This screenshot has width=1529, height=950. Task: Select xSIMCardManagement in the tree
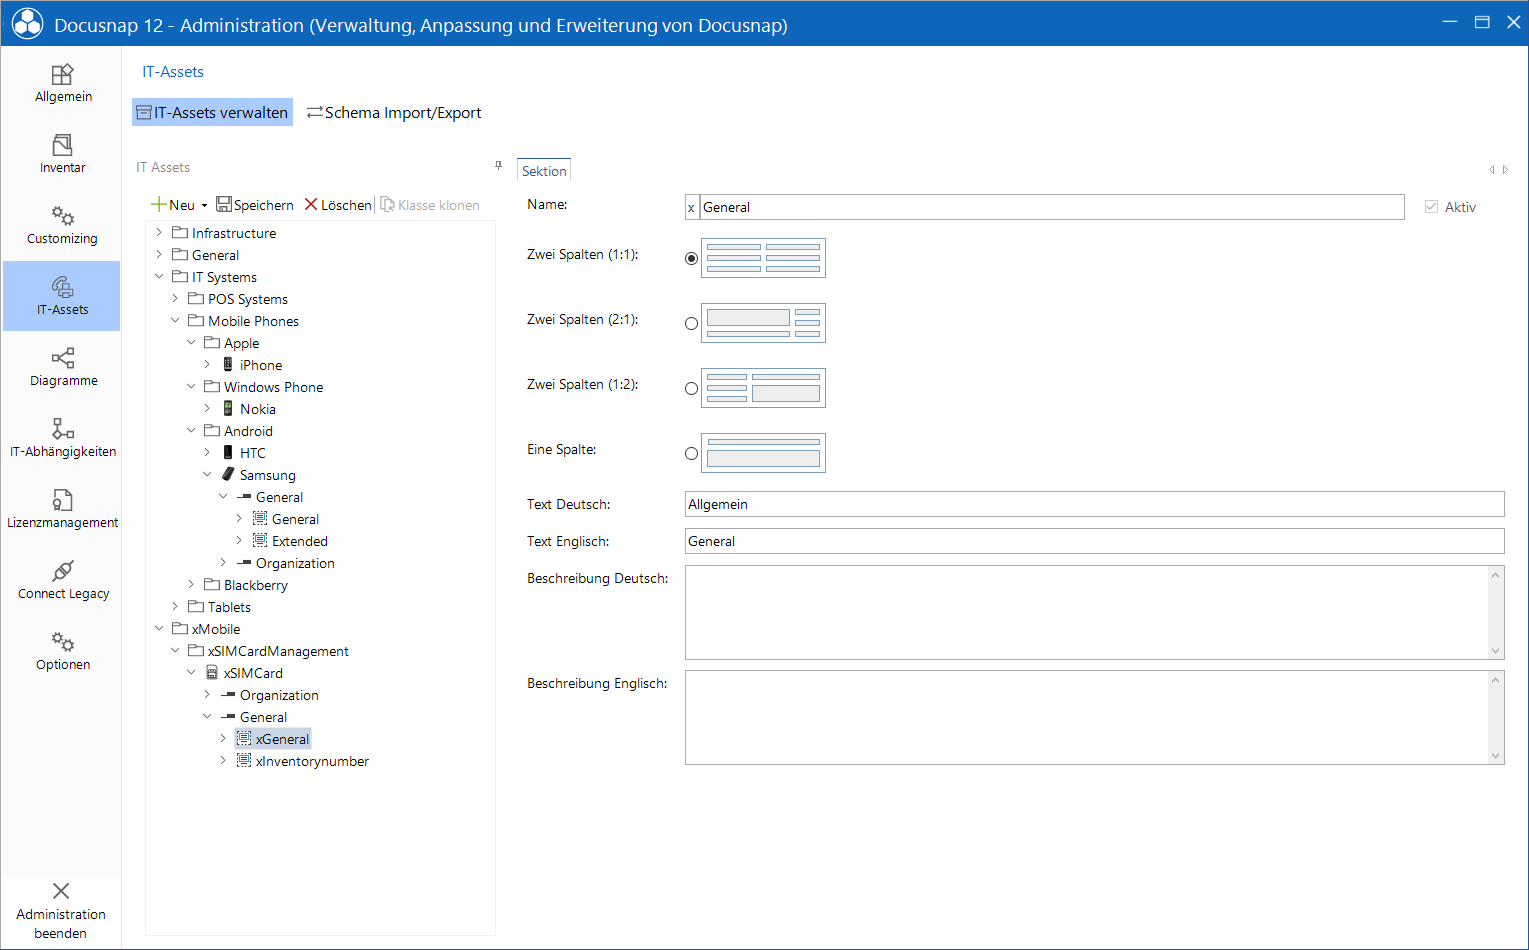tap(278, 651)
